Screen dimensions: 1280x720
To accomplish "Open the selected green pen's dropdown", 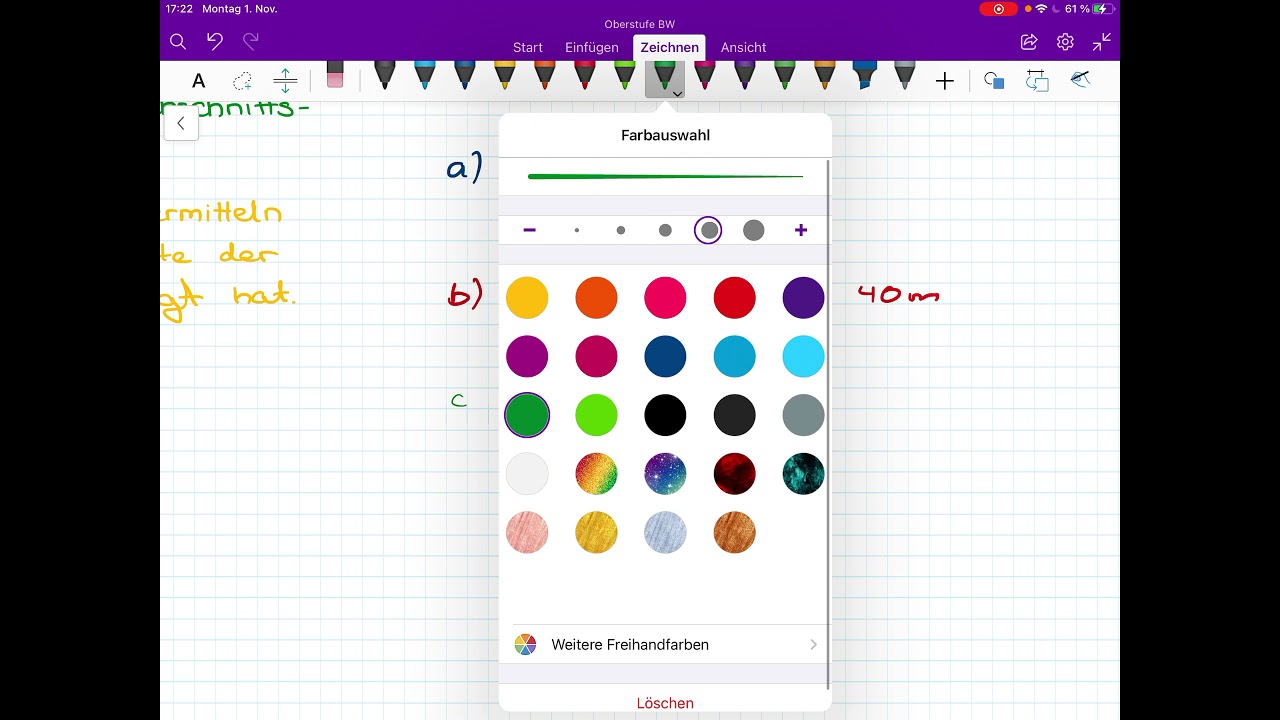I will (x=677, y=93).
